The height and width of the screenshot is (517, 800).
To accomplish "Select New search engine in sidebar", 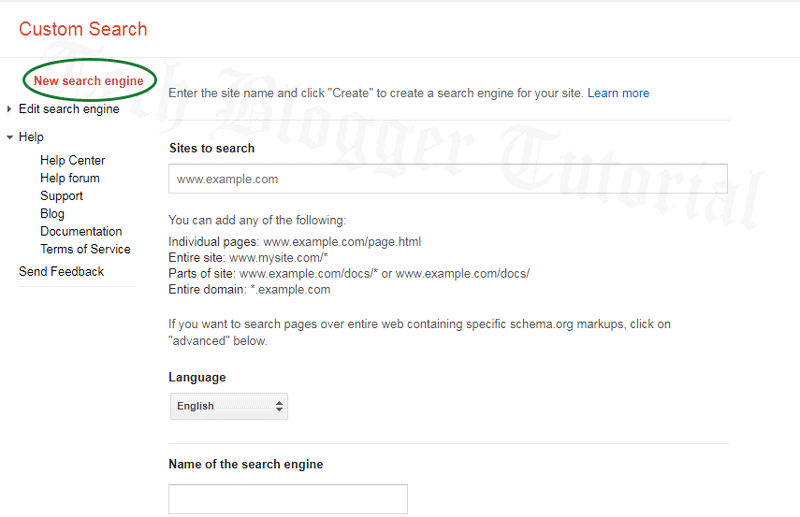I will pos(89,81).
